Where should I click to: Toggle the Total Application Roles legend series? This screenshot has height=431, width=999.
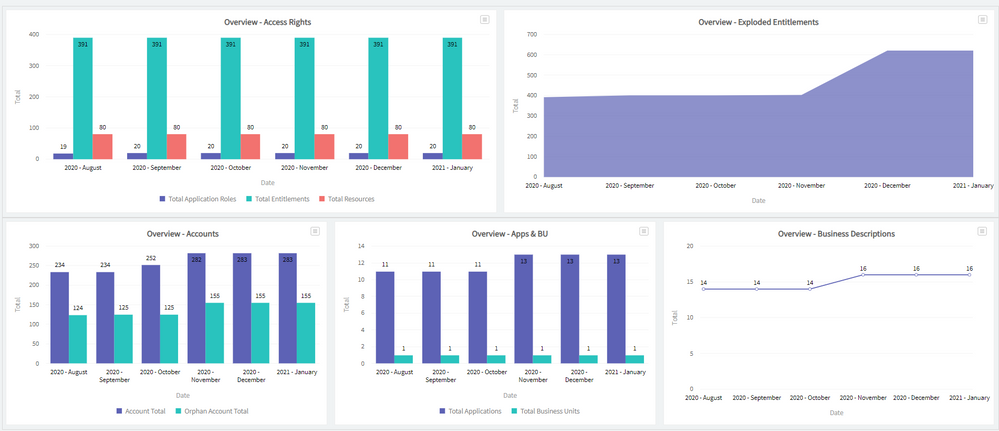[x=199, y=199]
